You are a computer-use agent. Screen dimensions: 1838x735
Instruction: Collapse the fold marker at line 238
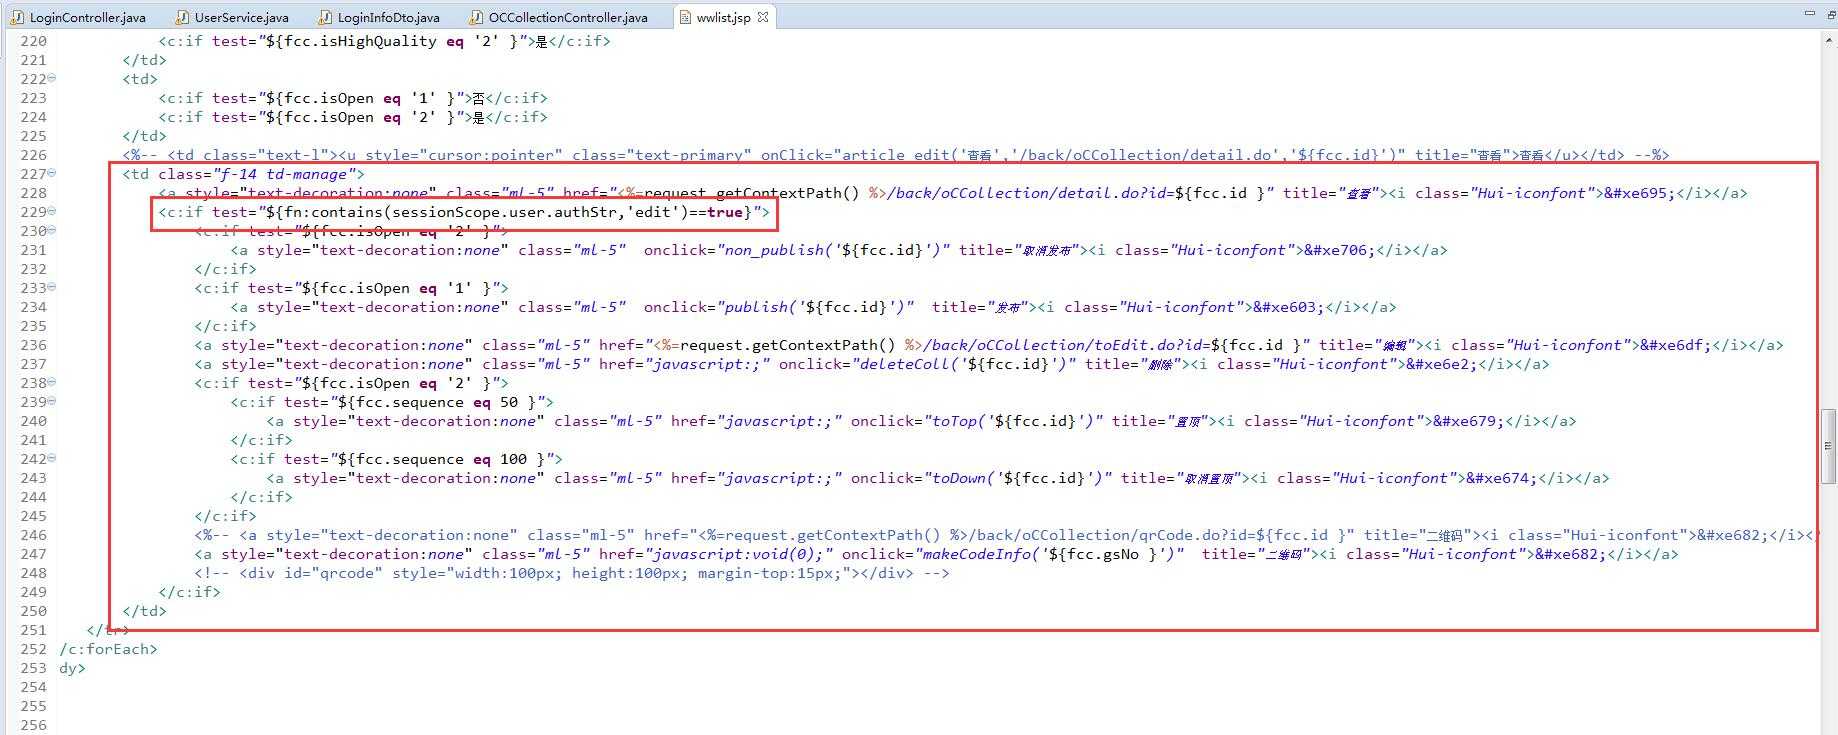point(52,382)
